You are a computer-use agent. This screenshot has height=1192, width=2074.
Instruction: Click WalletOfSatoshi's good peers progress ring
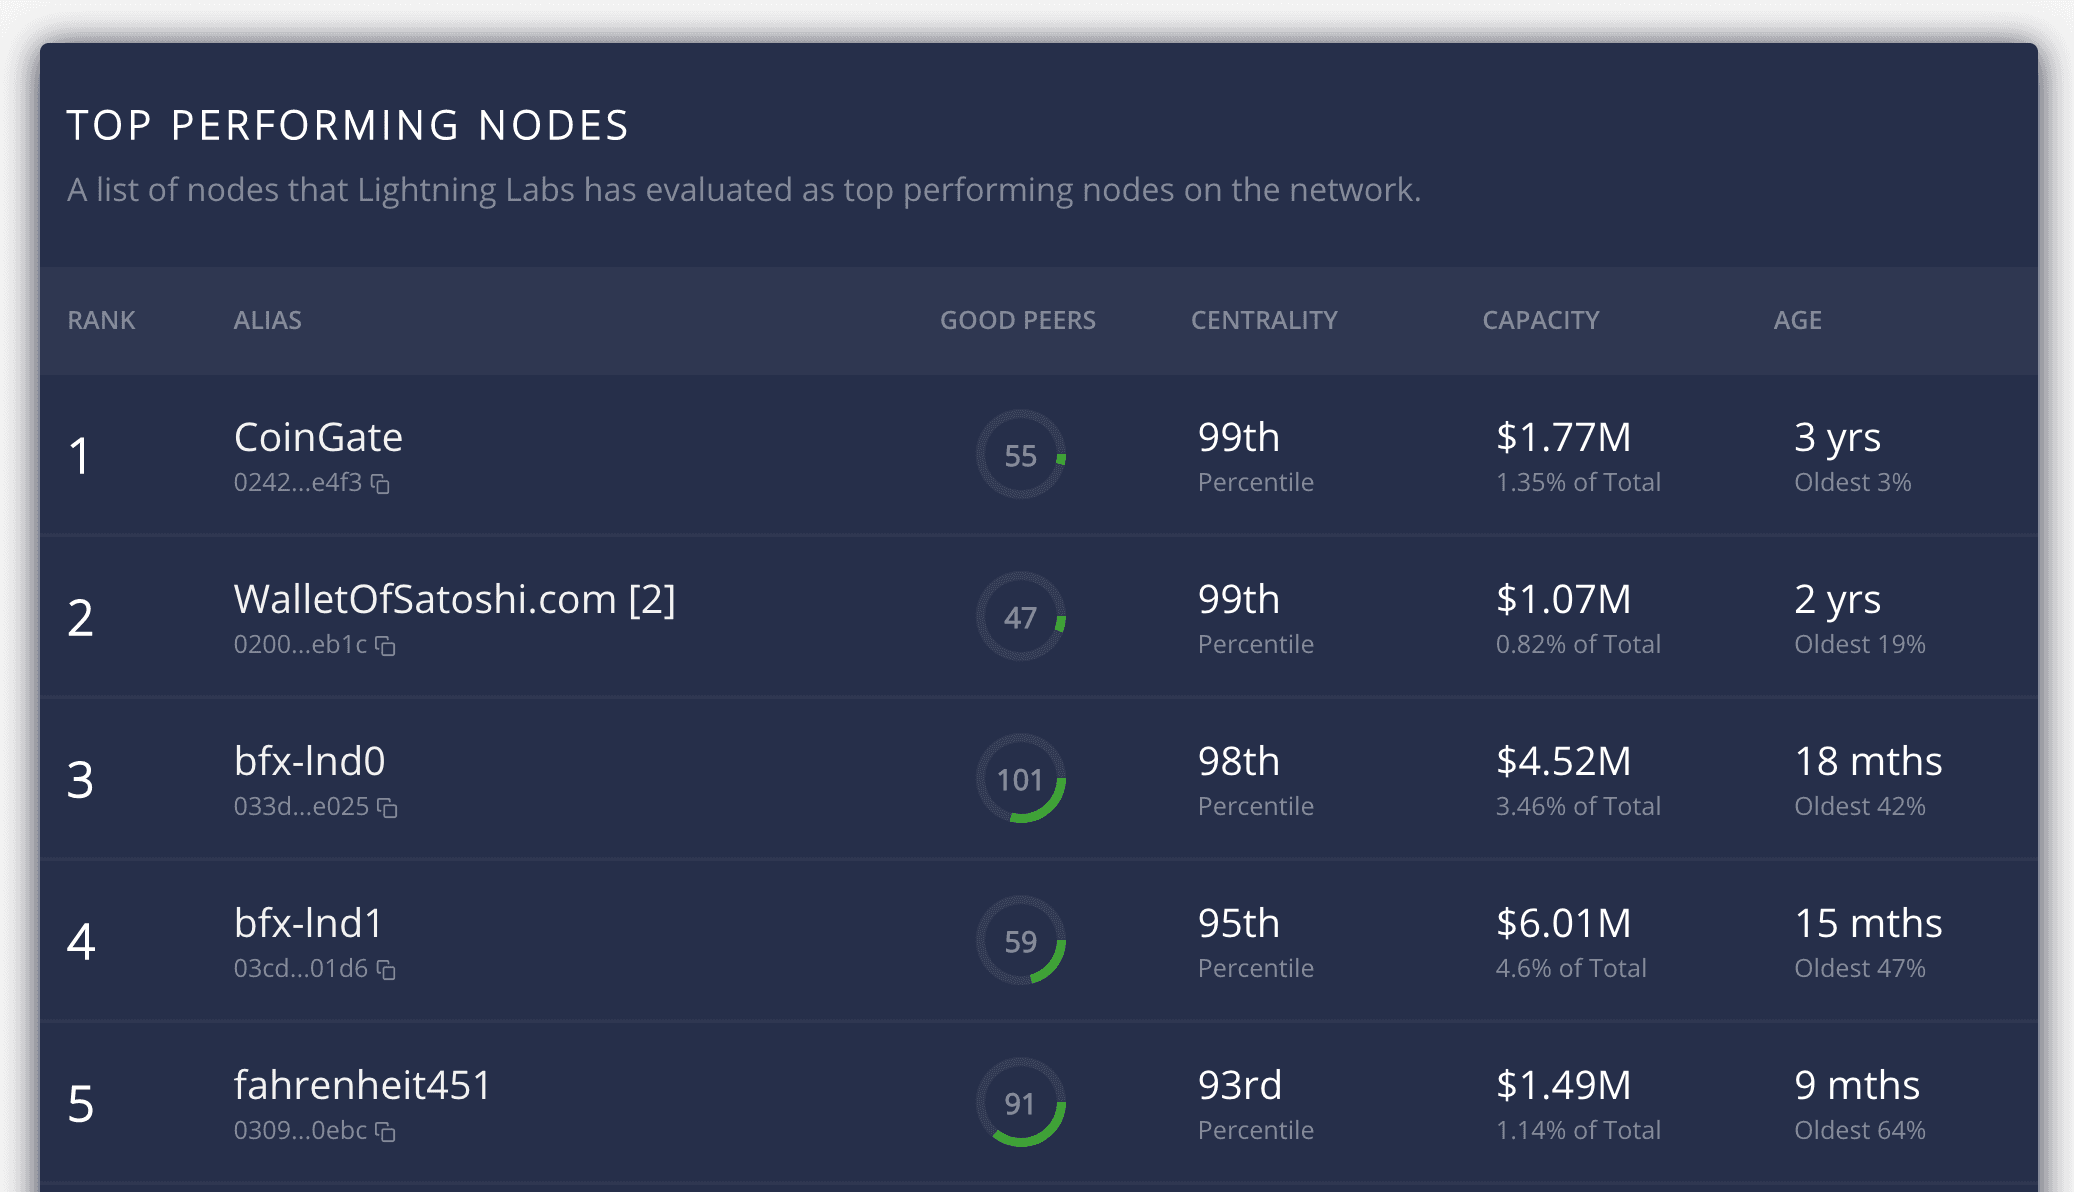tap(1021, 618)
